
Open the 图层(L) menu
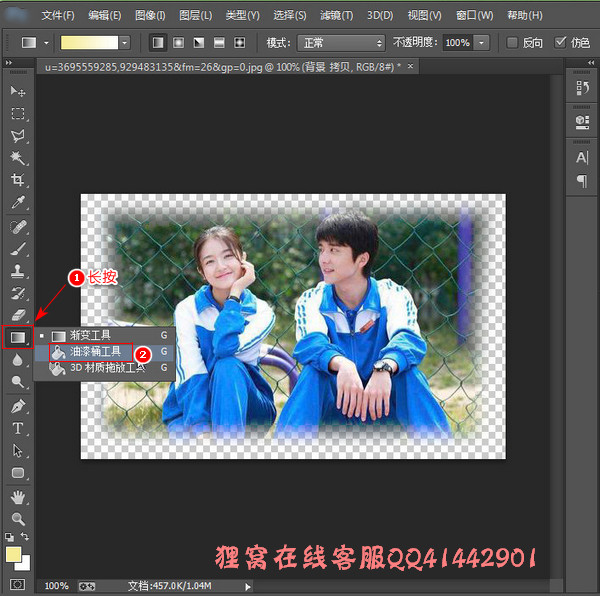tap(196, 15)
